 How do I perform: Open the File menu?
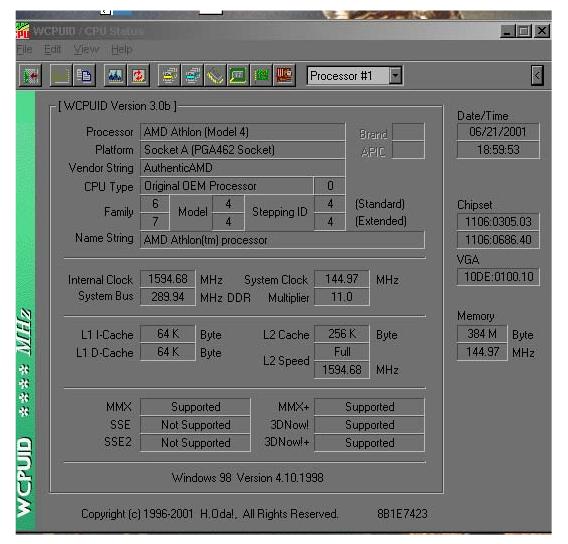click(24, 50)
